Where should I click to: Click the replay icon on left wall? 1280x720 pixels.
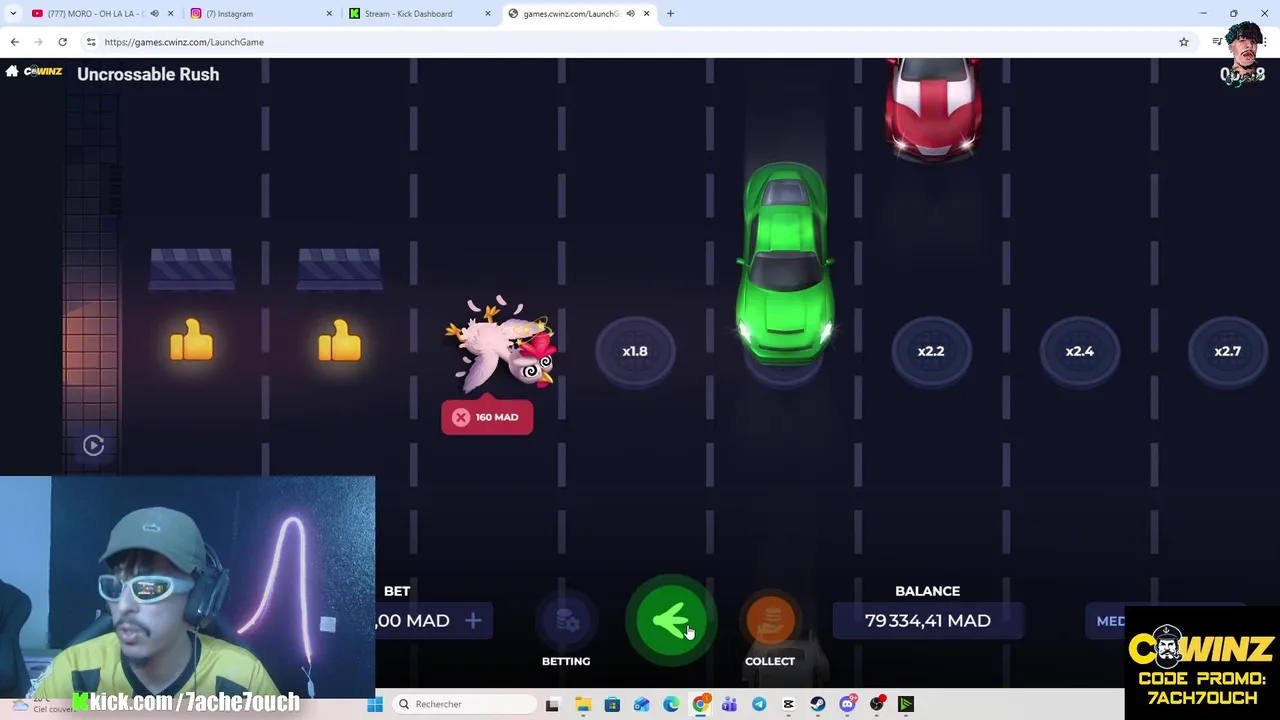(x=93, y=446)
